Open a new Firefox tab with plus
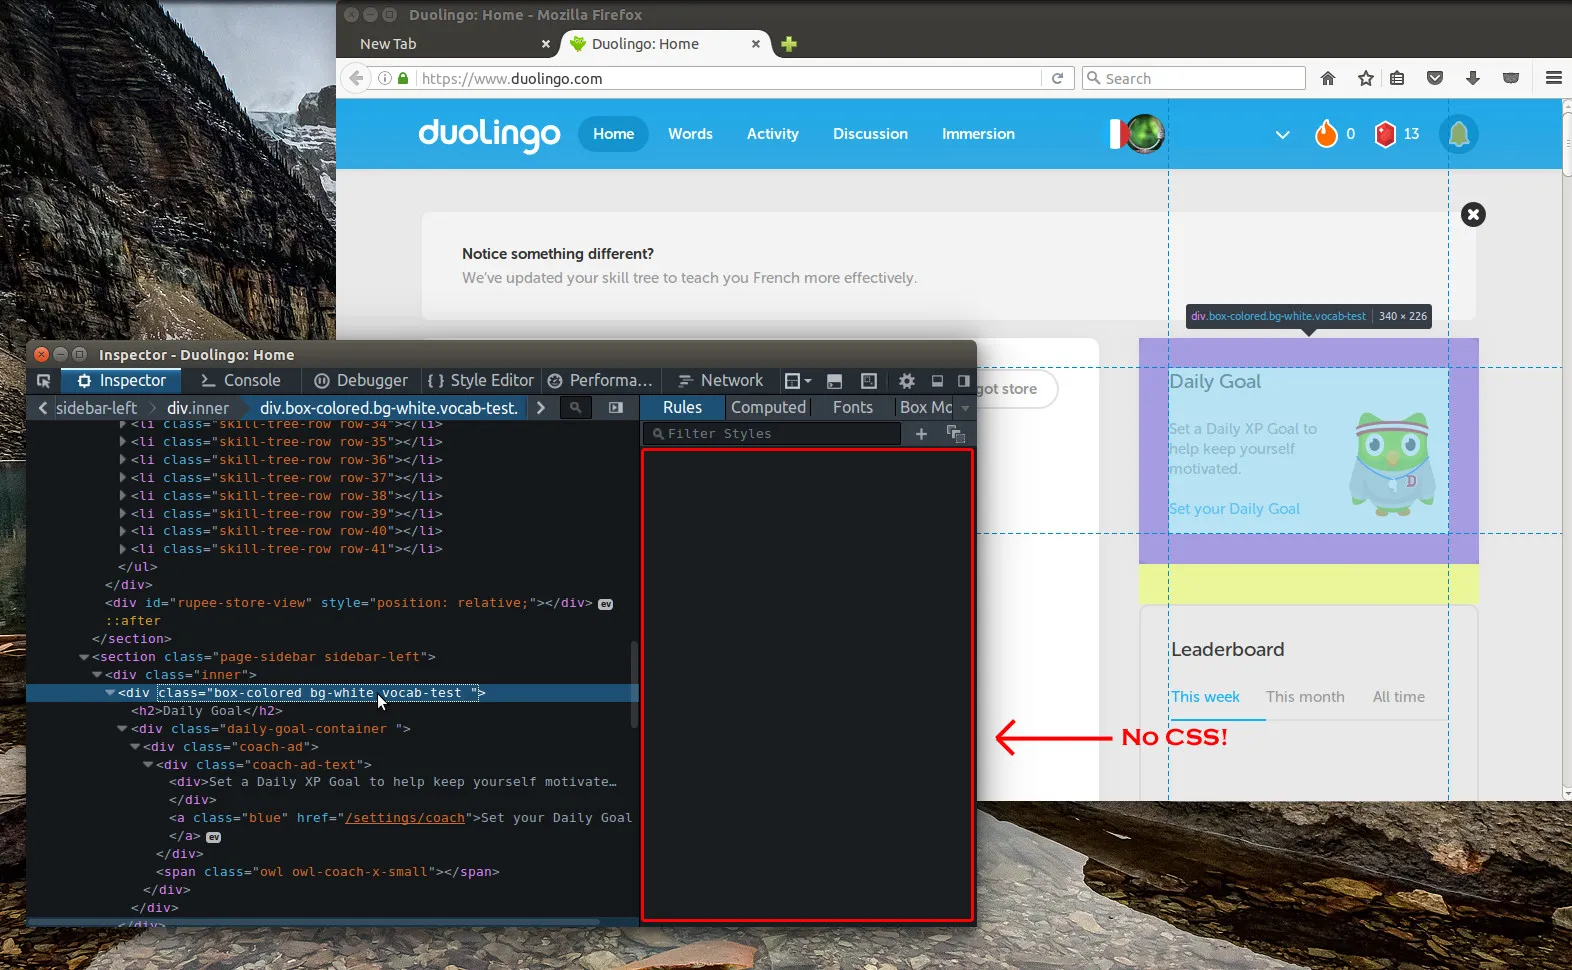 point(789,44)
